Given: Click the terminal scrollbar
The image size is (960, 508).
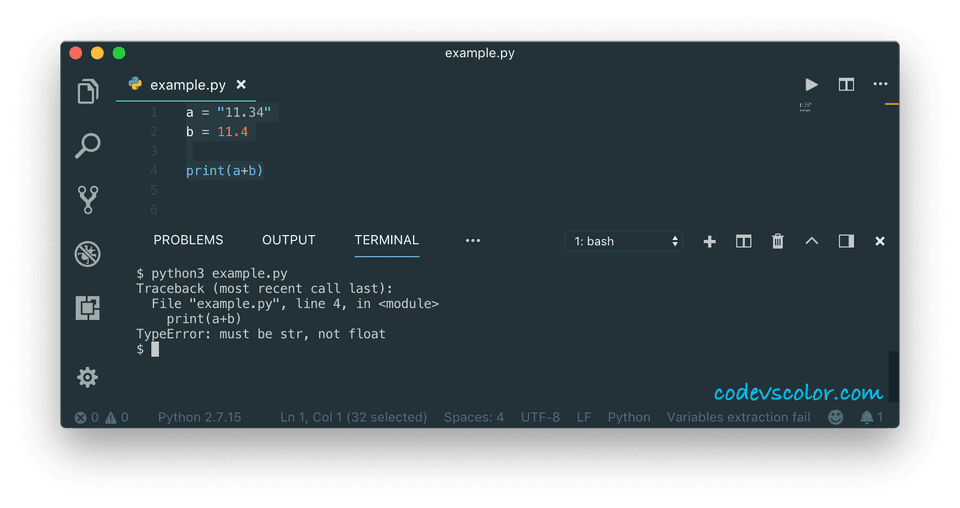Looking at the screenshot, I should click(893, 376).
